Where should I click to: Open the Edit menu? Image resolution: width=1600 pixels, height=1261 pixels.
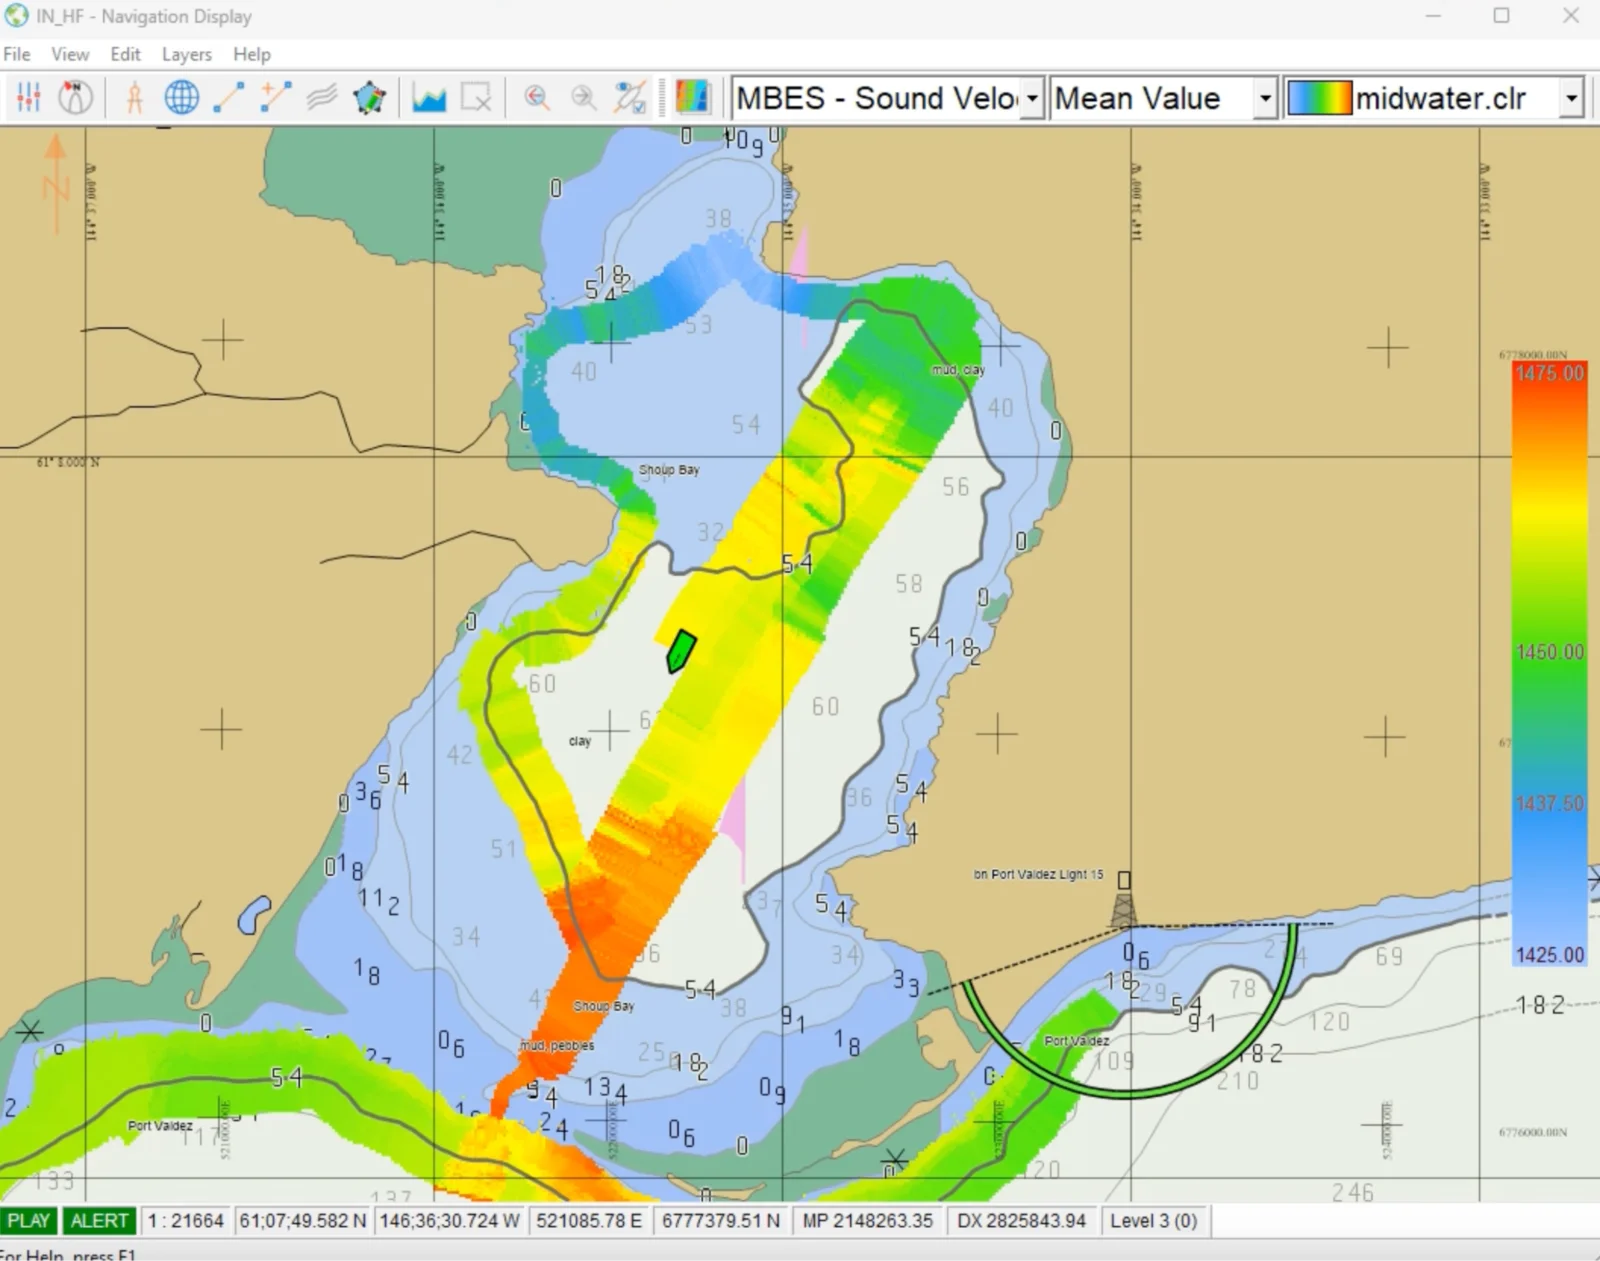(x=125, y=54)
